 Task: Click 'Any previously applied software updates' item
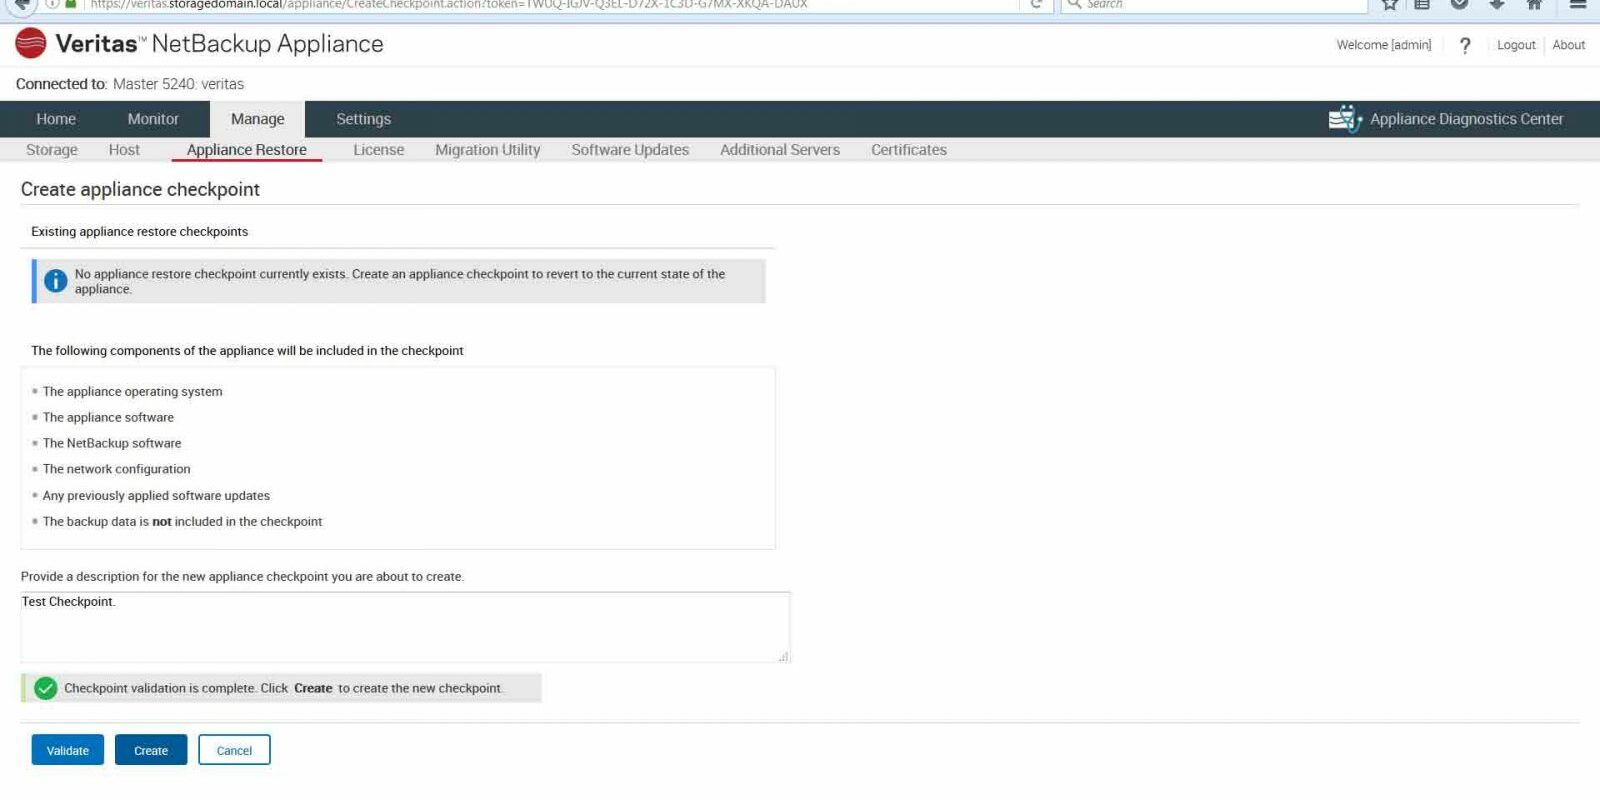coord(156,496)
